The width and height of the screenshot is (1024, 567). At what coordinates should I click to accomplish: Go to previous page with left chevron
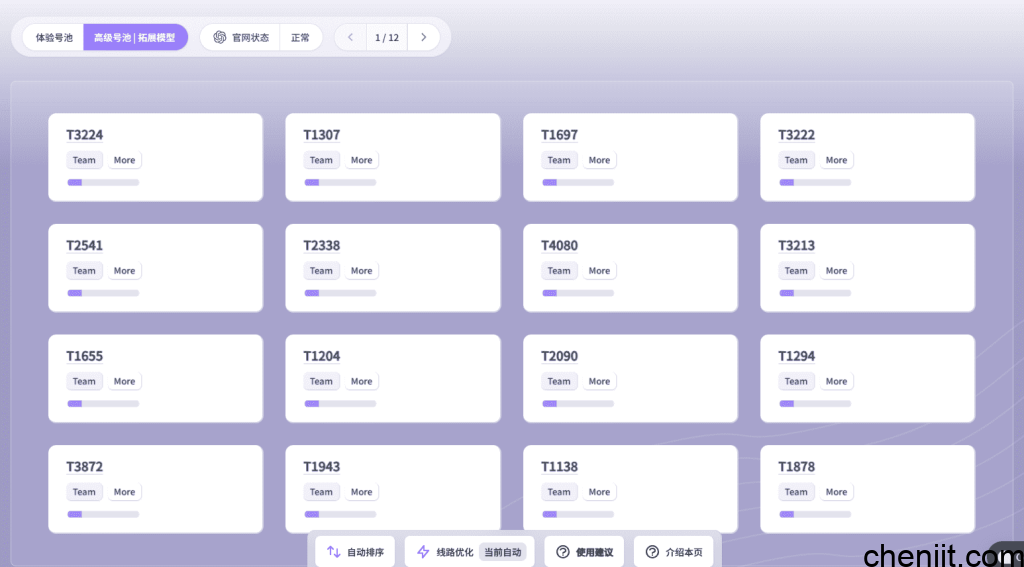350,38
